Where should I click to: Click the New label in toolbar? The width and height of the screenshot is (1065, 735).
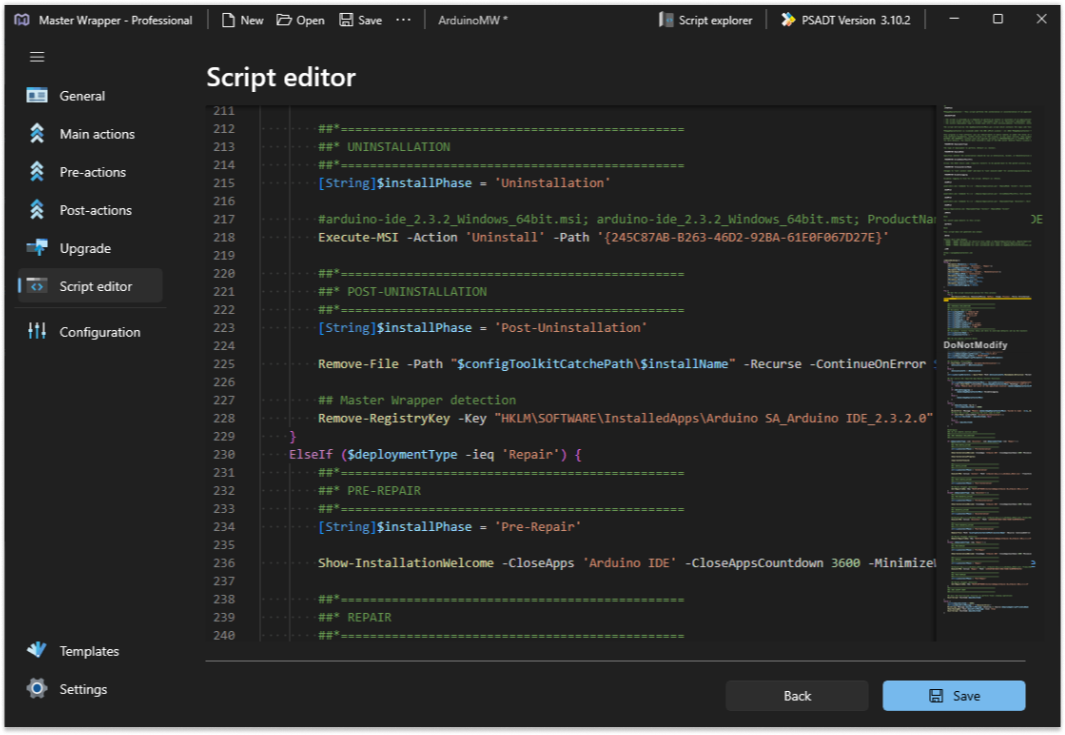[x=252, y=20]
